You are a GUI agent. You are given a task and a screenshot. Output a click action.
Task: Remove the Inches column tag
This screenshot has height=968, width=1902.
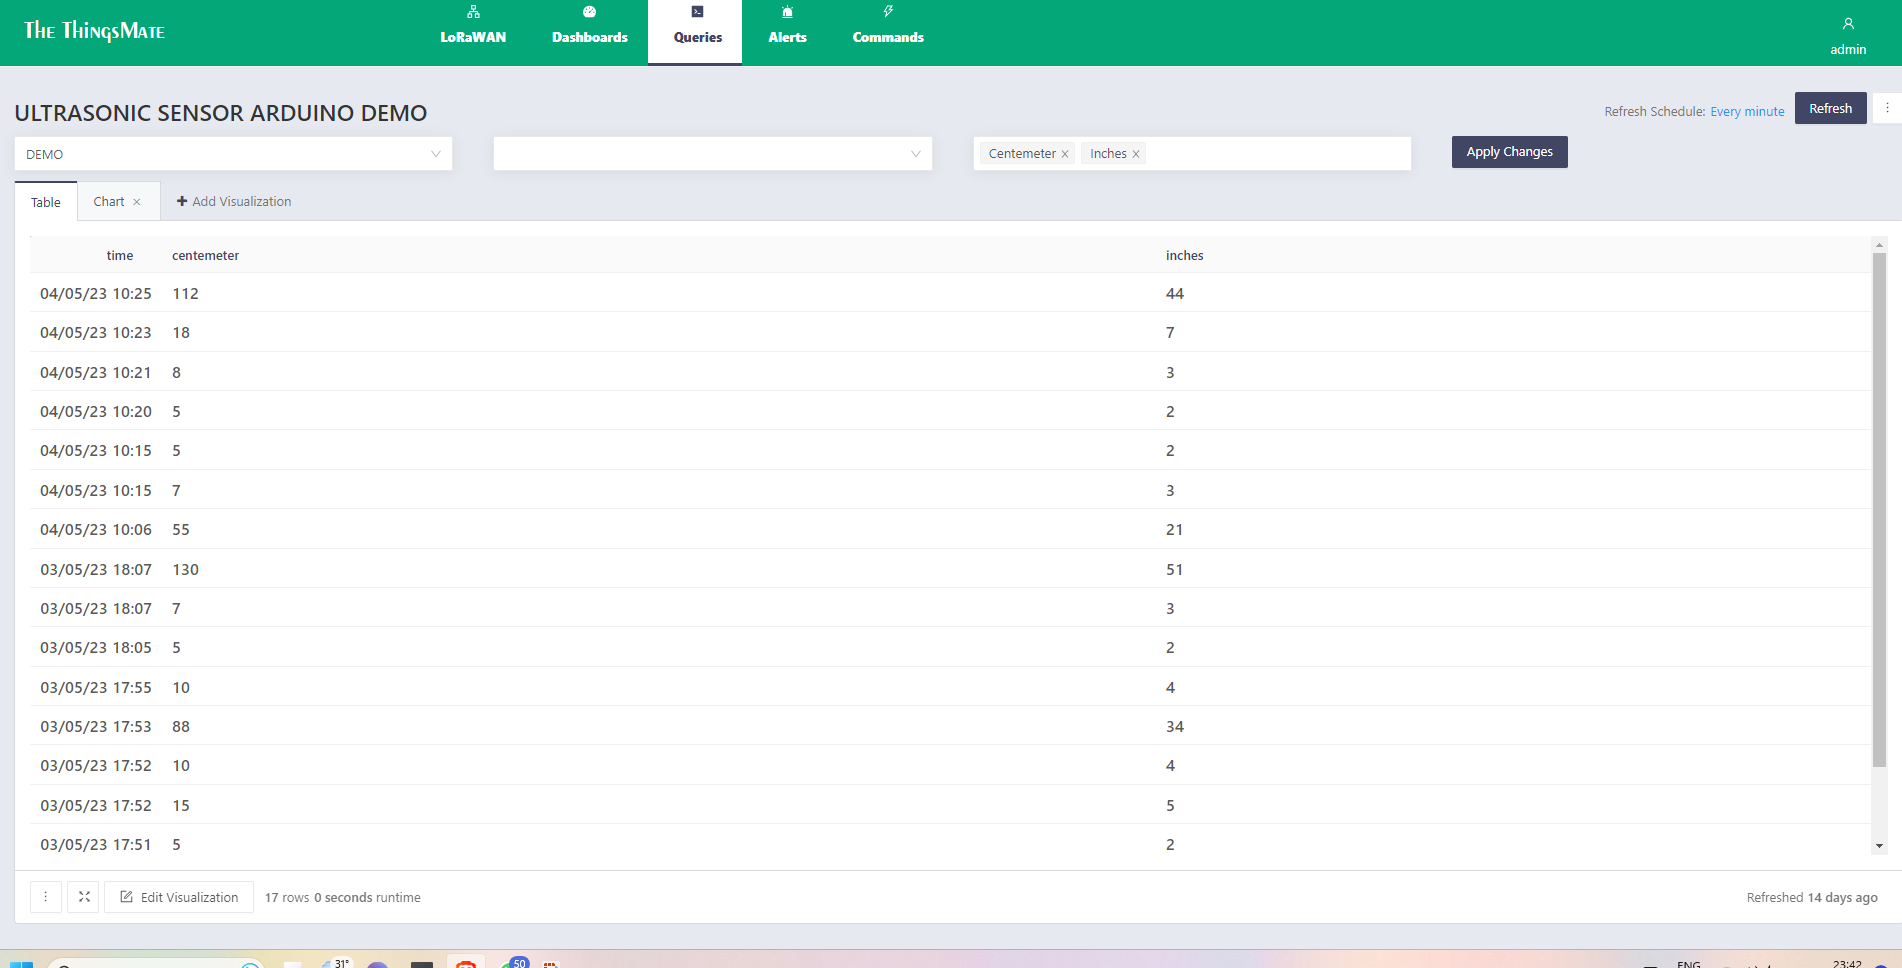pos(1137,153)
